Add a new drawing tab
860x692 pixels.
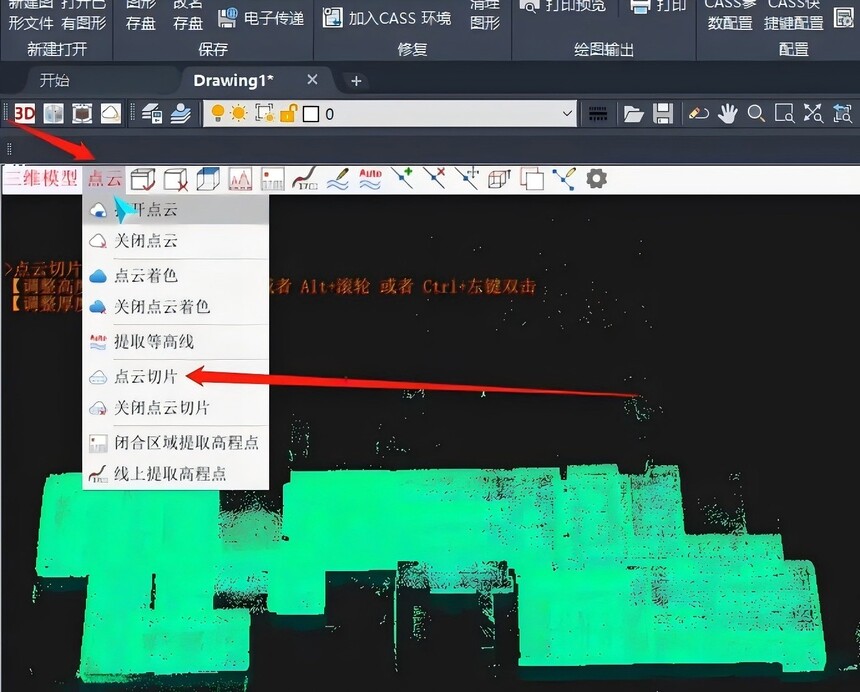pyautogui.click(x=356, y=81)
